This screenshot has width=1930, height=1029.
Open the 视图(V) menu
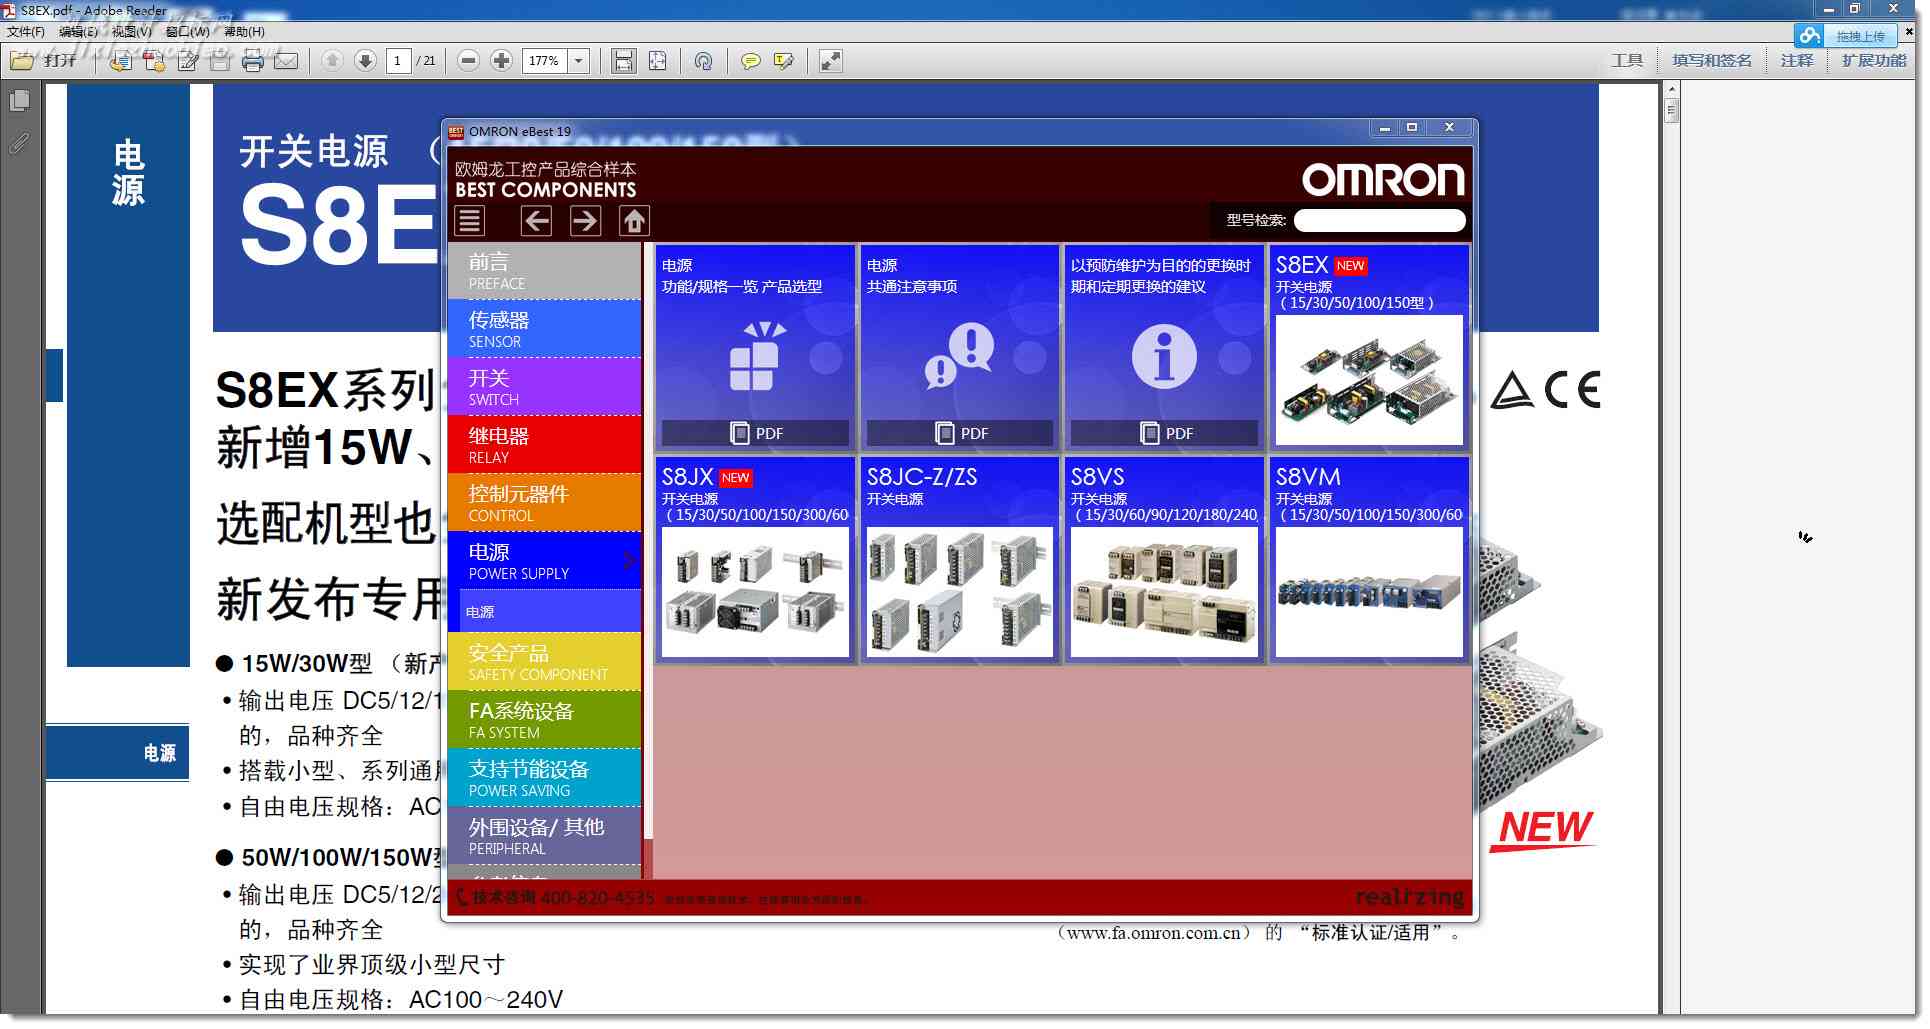132,32
